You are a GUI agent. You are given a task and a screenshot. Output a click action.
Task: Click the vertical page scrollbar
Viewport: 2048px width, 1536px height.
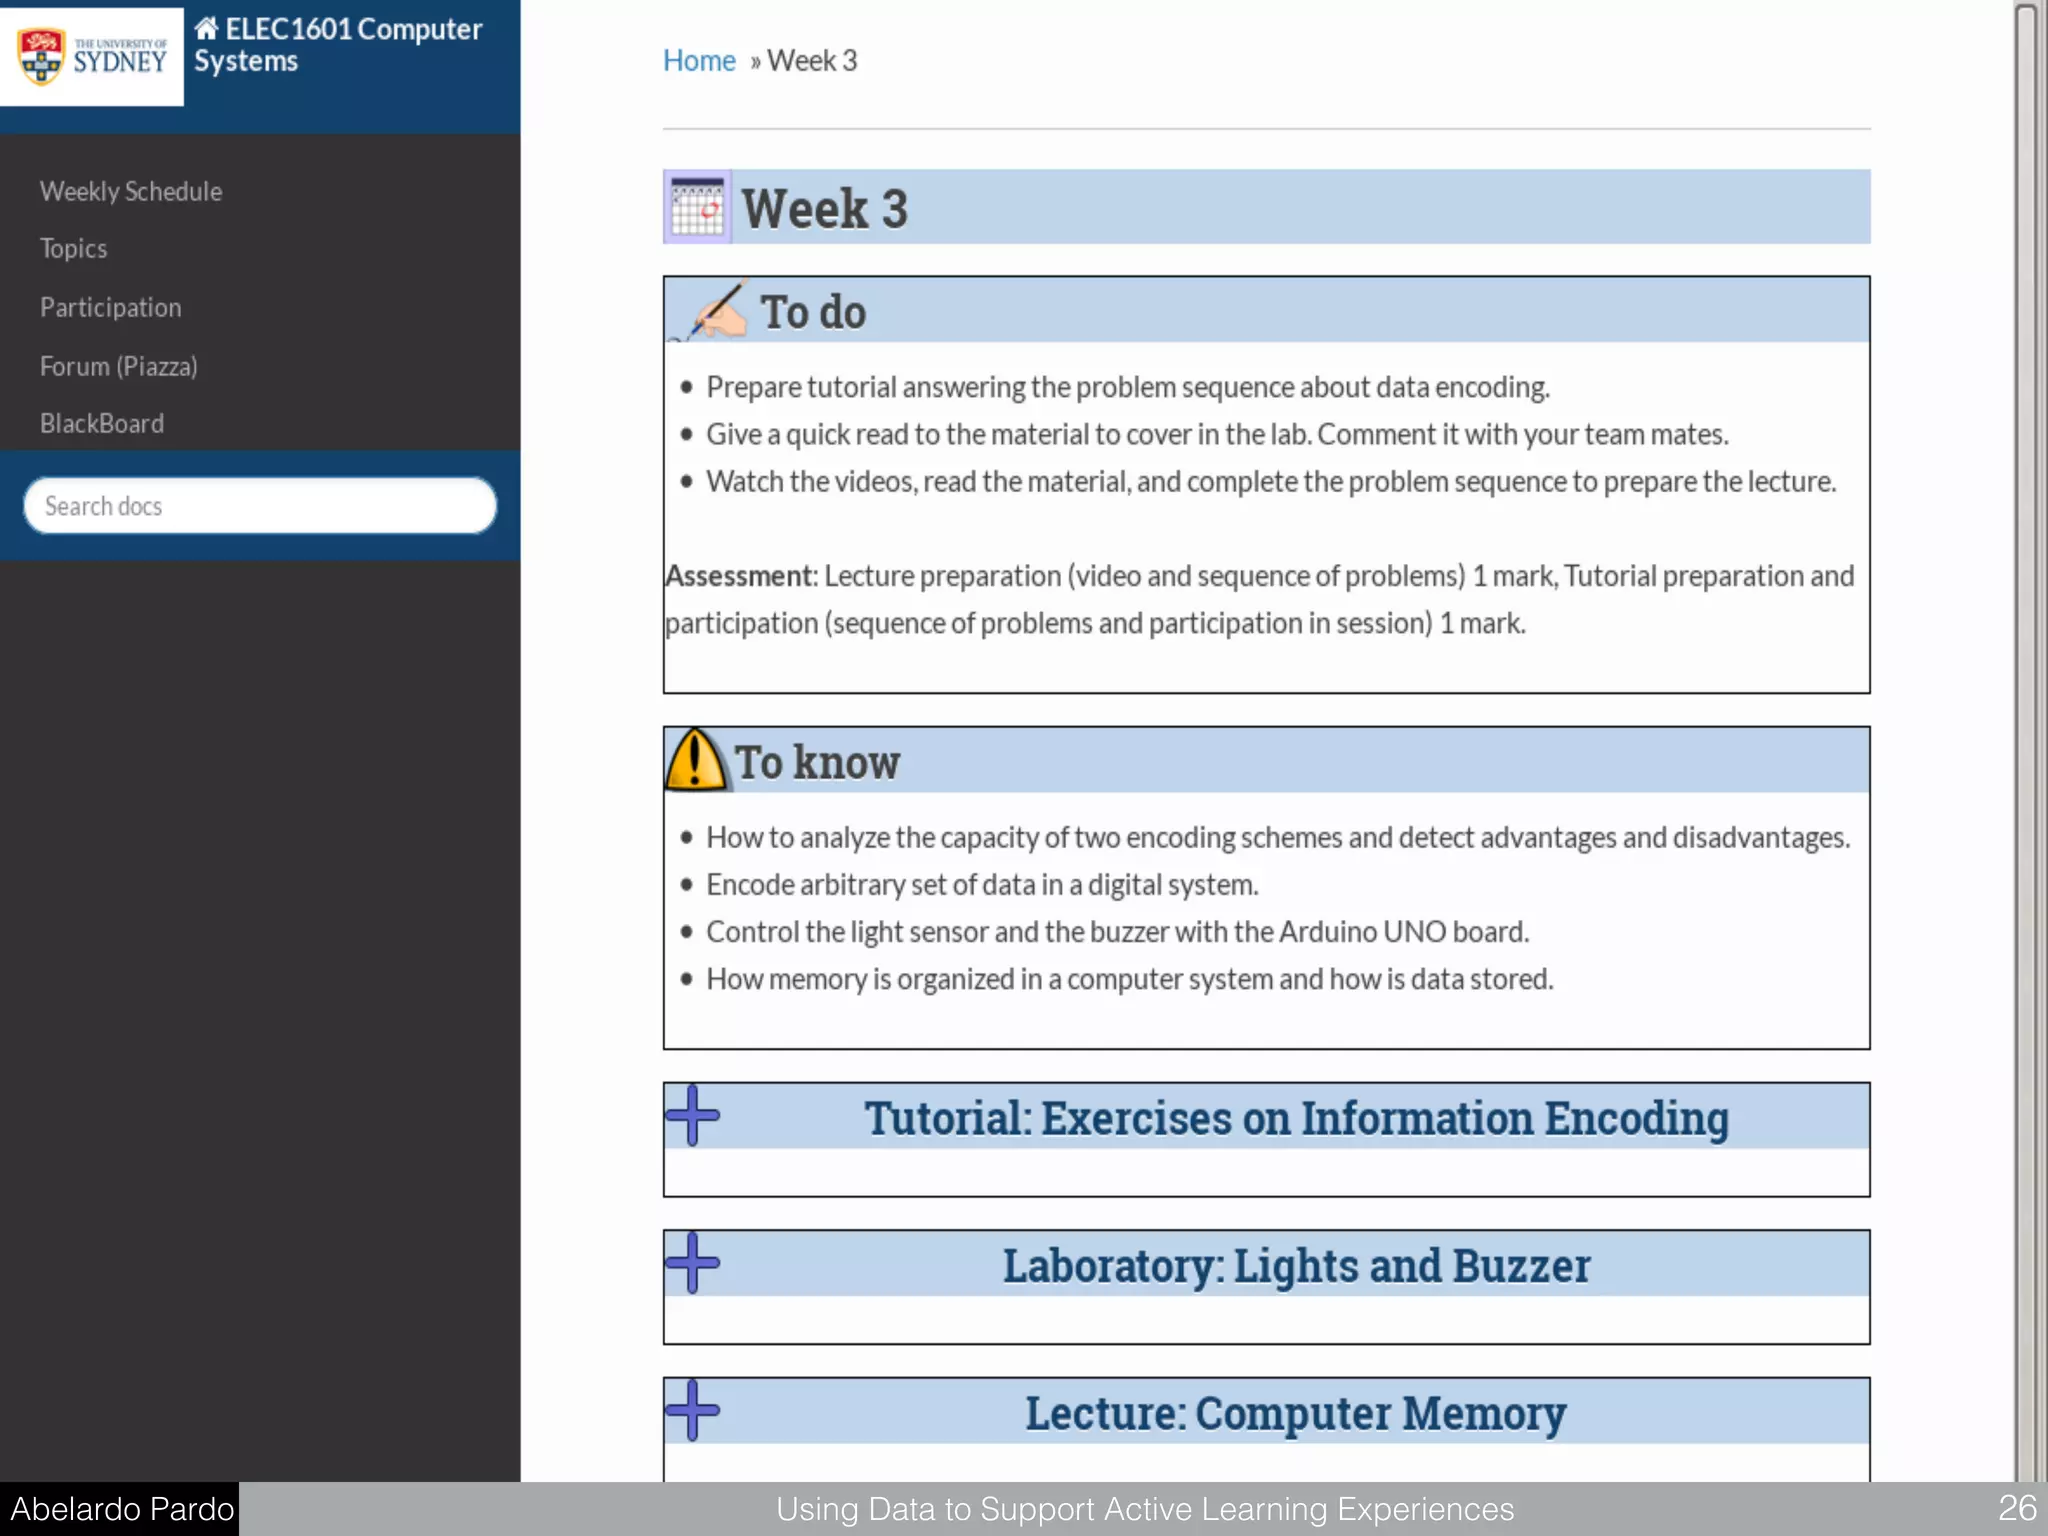tap(2026, 740)
